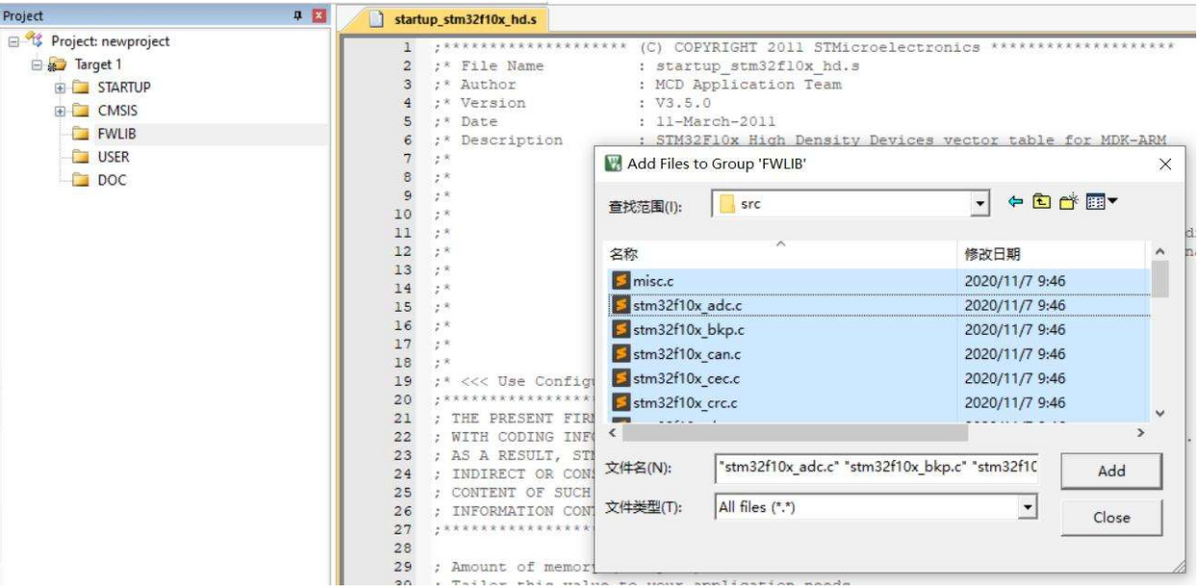This screenshot has width=1200, height=588.
Task: Close the Project panel with the red X
Action: pyautogui.click(x=319, y=16)
